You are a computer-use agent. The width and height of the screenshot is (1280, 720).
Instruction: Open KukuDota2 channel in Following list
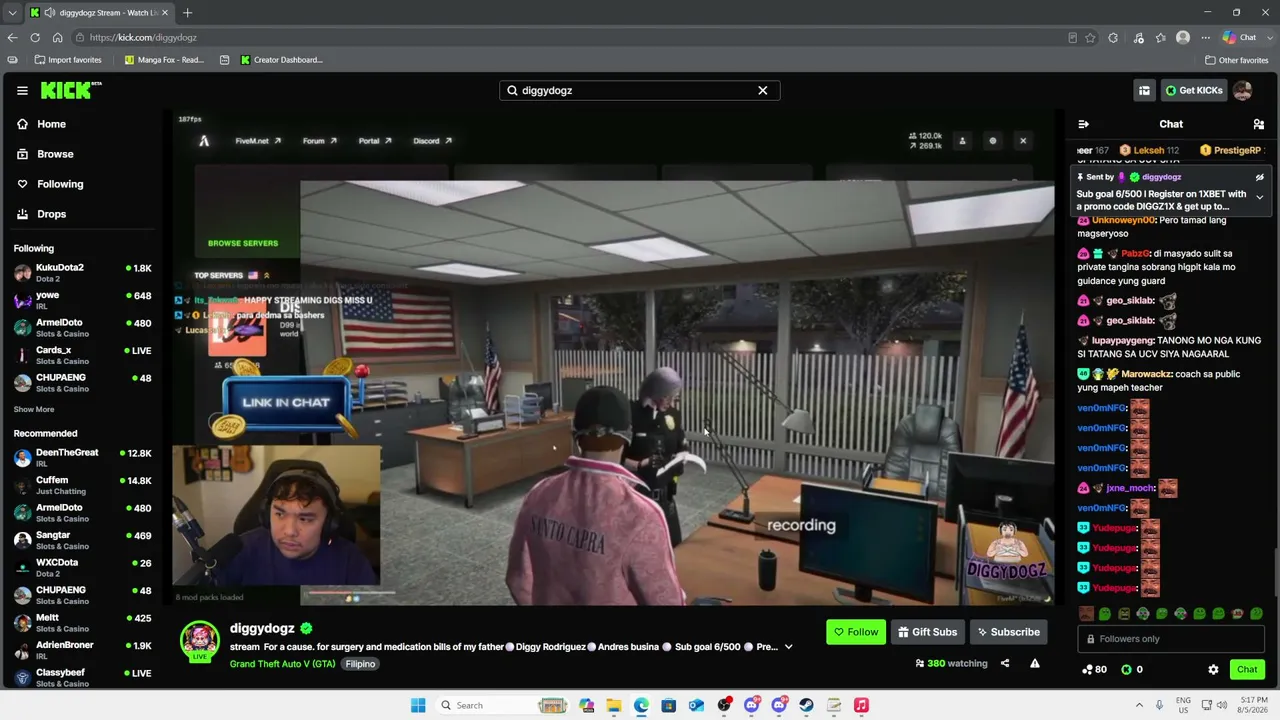(82, 272)
